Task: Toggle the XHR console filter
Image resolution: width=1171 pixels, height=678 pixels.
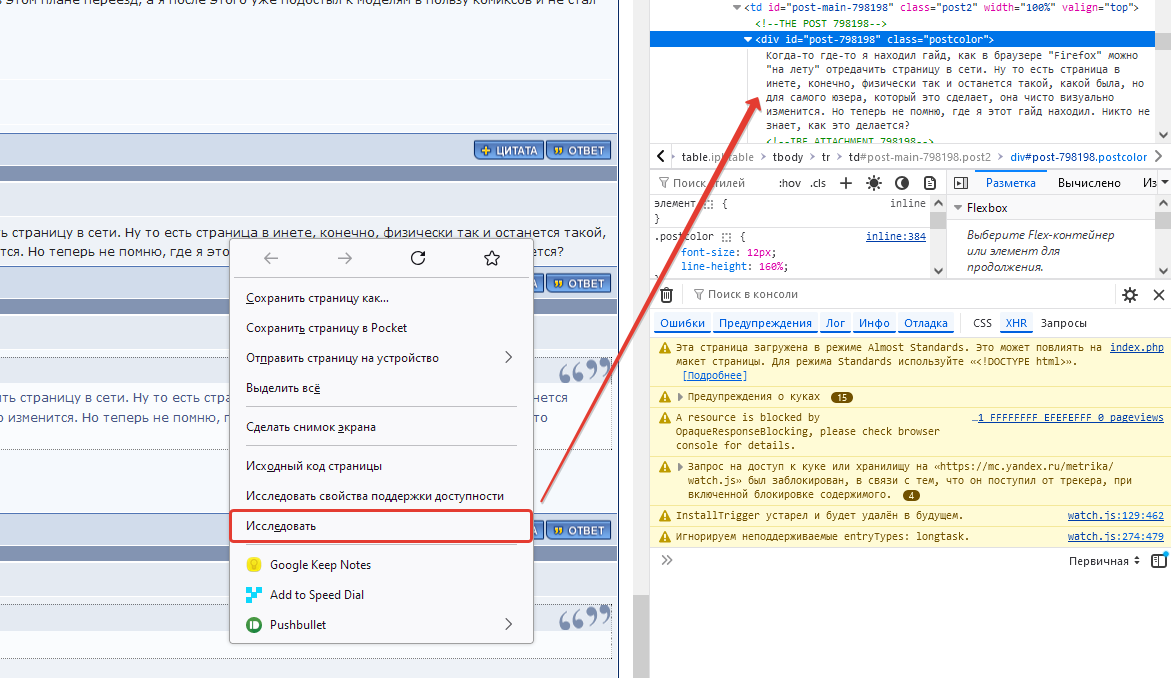Action: point(1016,323)
